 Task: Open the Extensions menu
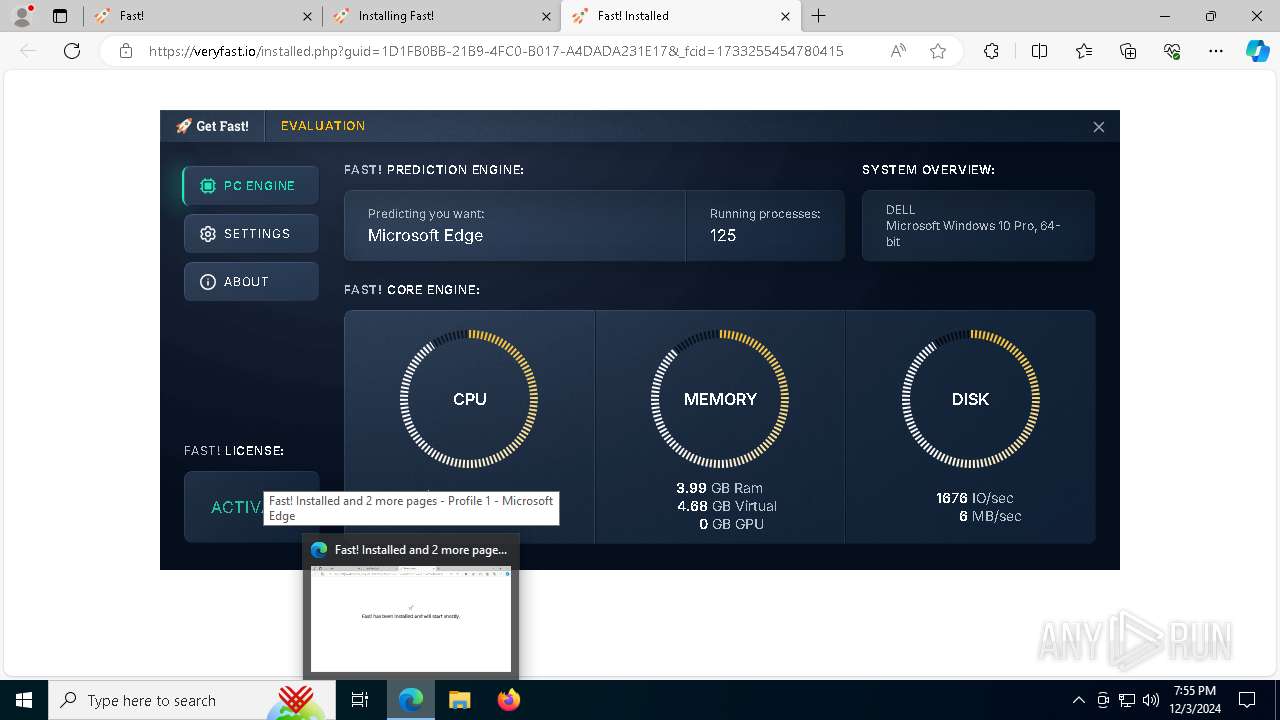coord(991,51)
